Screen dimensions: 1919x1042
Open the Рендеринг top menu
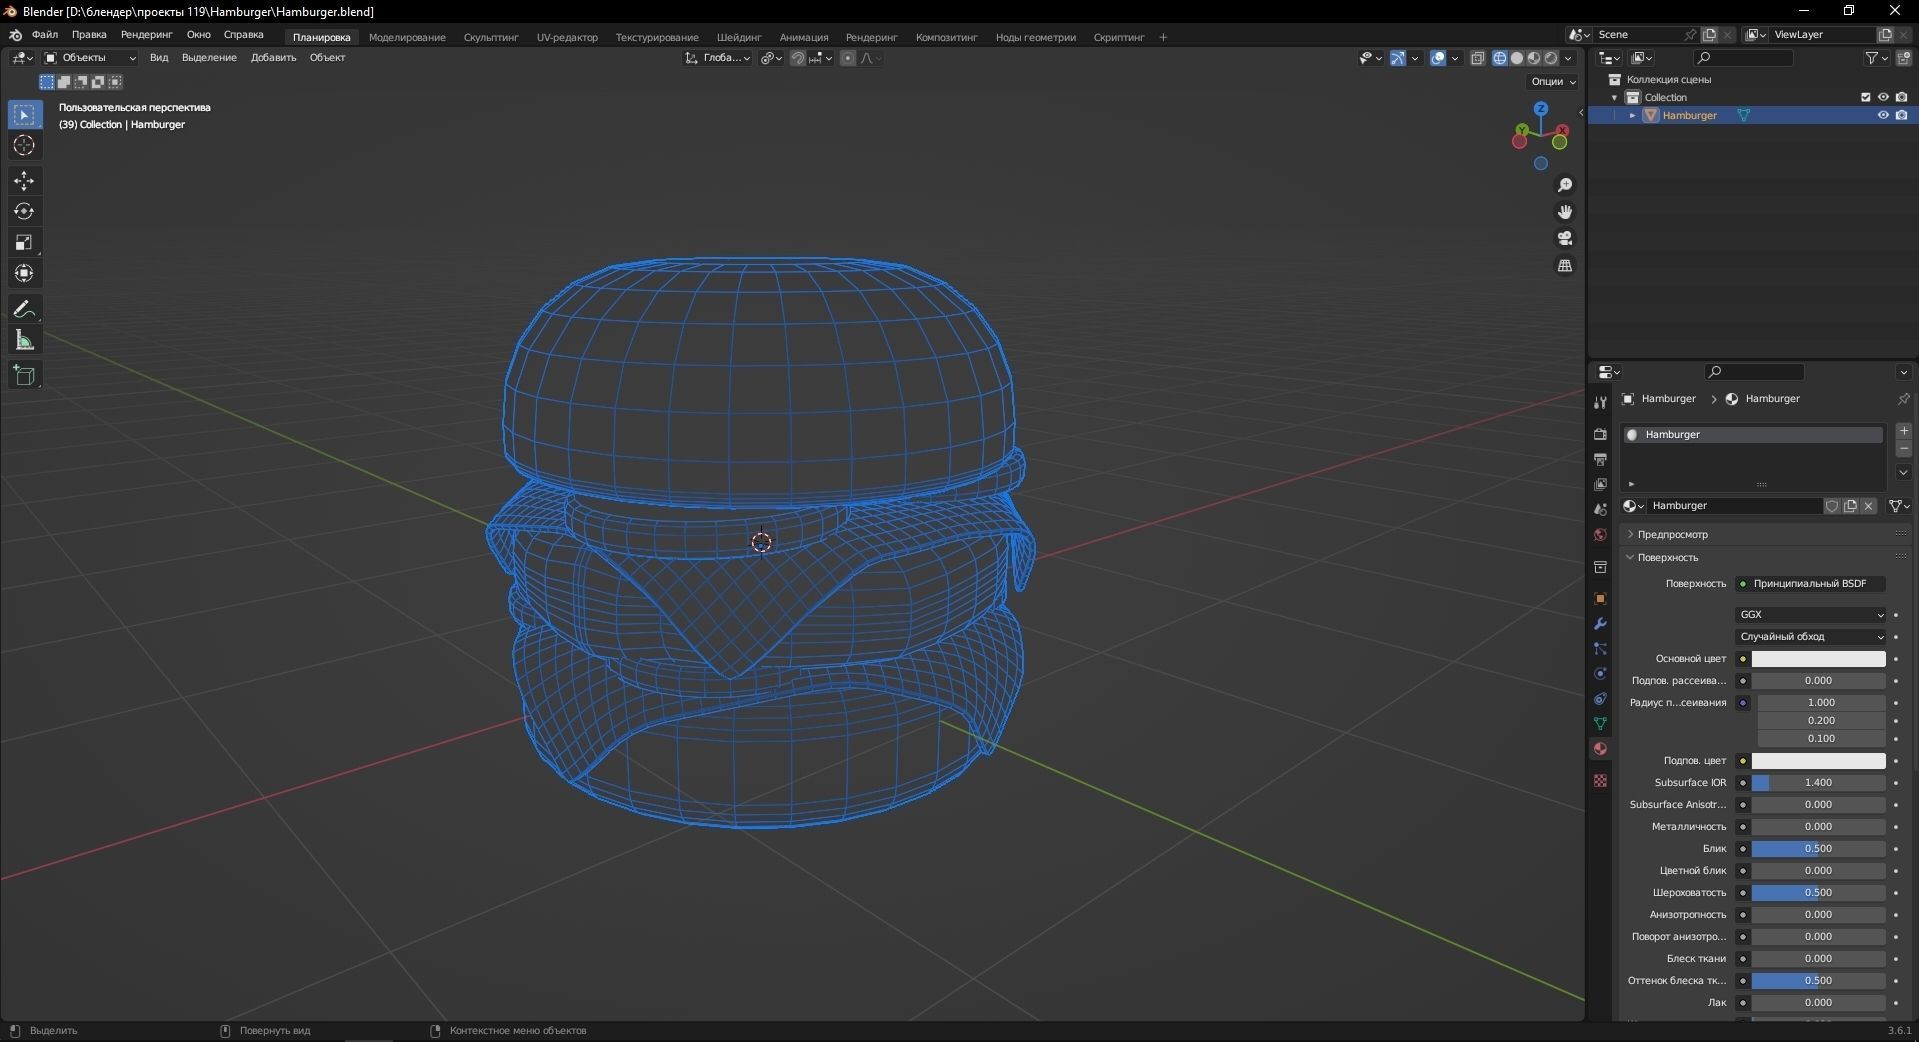pyautogui.click(x=146, y=35)
